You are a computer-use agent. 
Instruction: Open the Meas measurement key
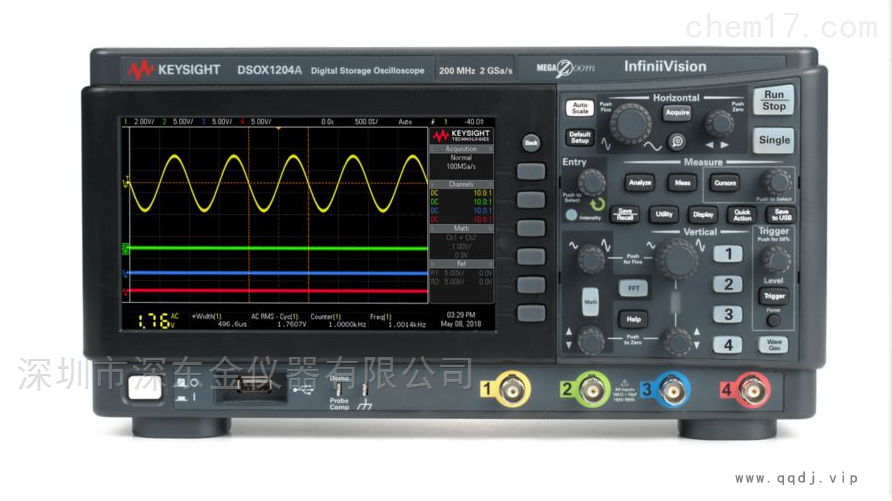[x=682, y=183]
